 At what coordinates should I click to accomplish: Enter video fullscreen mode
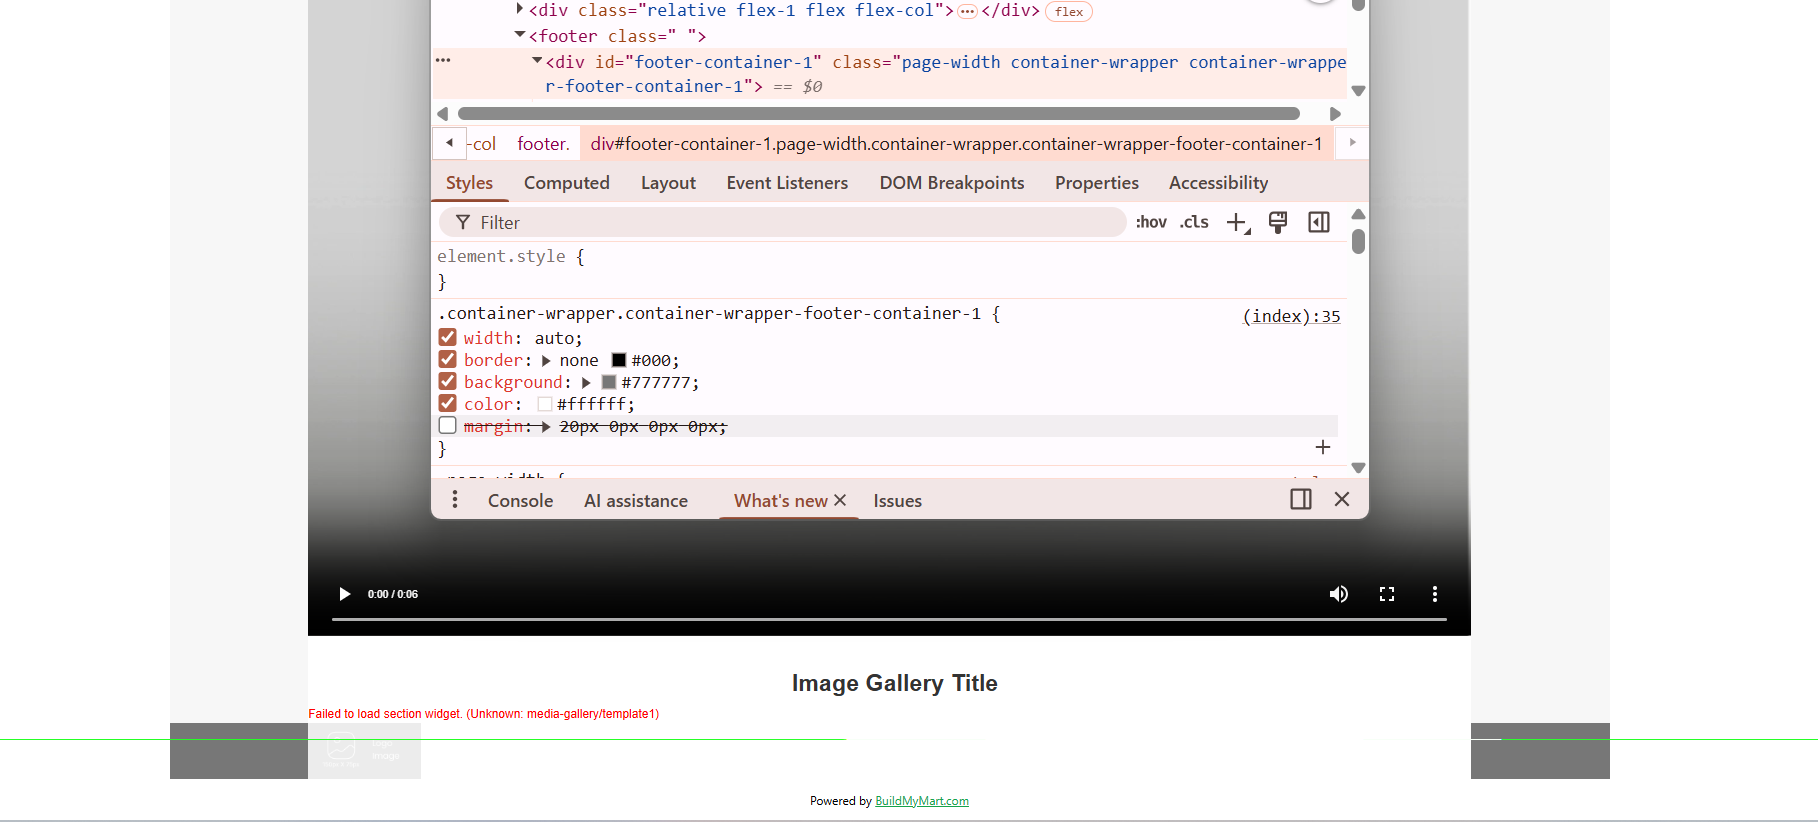point(1387,594)
